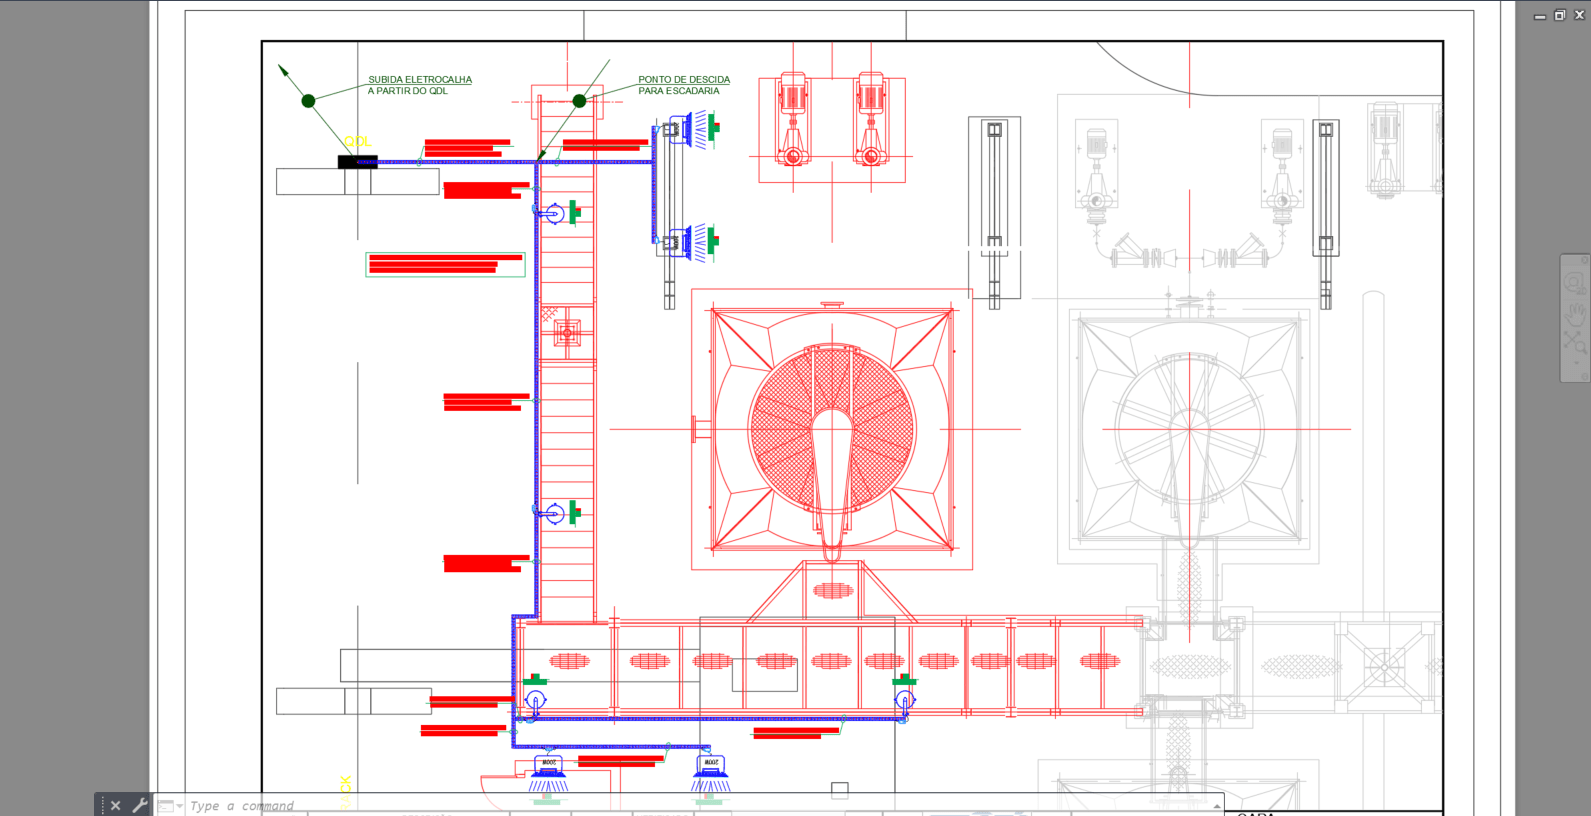Image resolution: width=1591 pixels, height=816 pixels.
Task: Select the green-bordered red text box
Action: pos(445,264)
